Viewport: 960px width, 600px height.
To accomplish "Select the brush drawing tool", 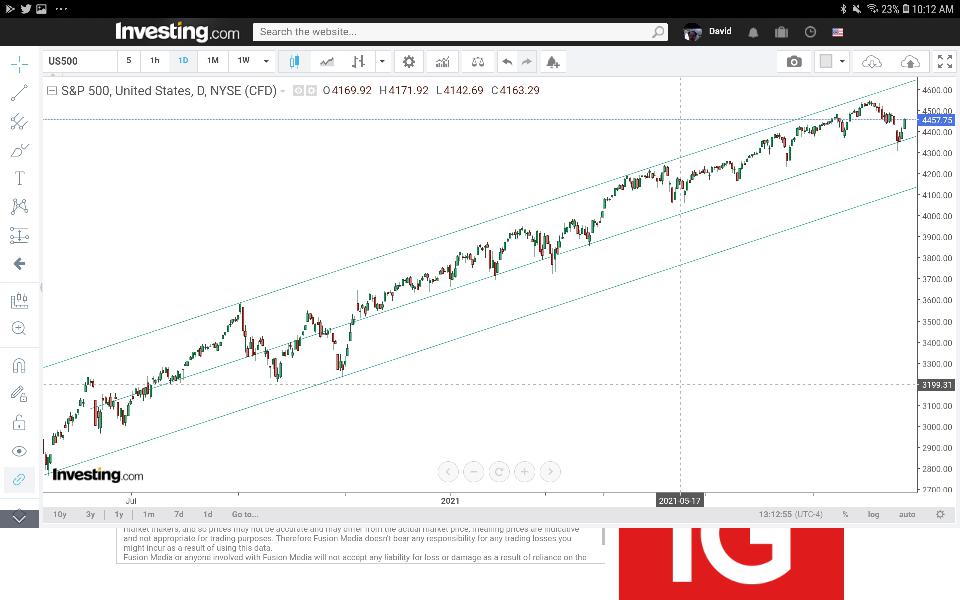I will [x=19, y=150].
